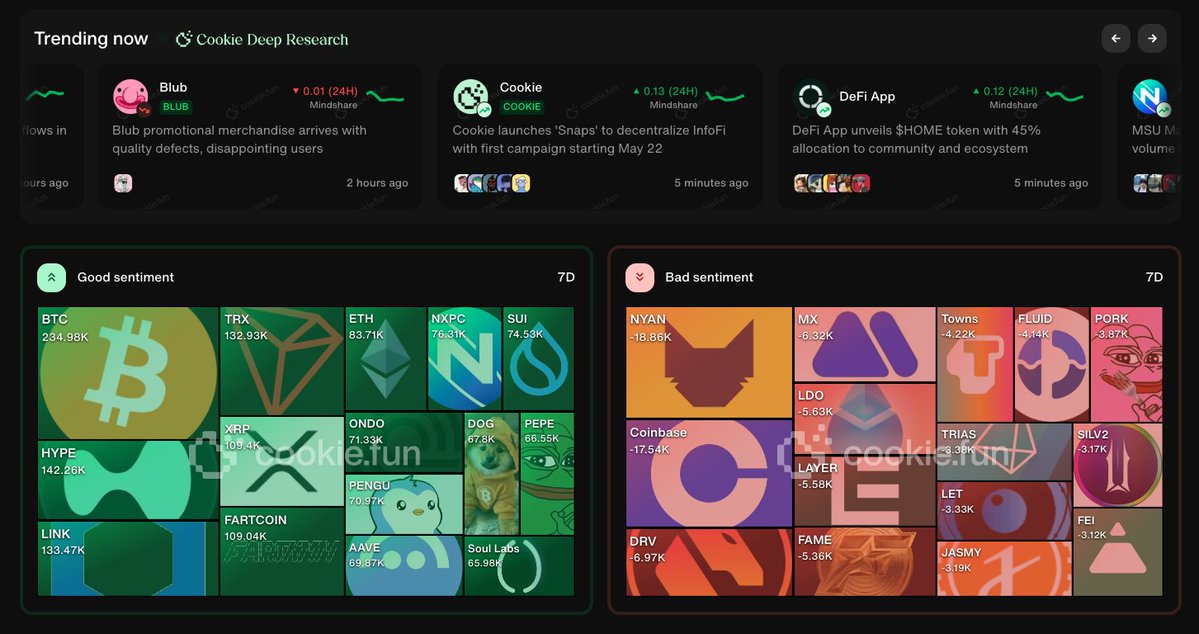Click the Bad sentiment title text
Screen dimensions: 1199x634
click(709, 277)
